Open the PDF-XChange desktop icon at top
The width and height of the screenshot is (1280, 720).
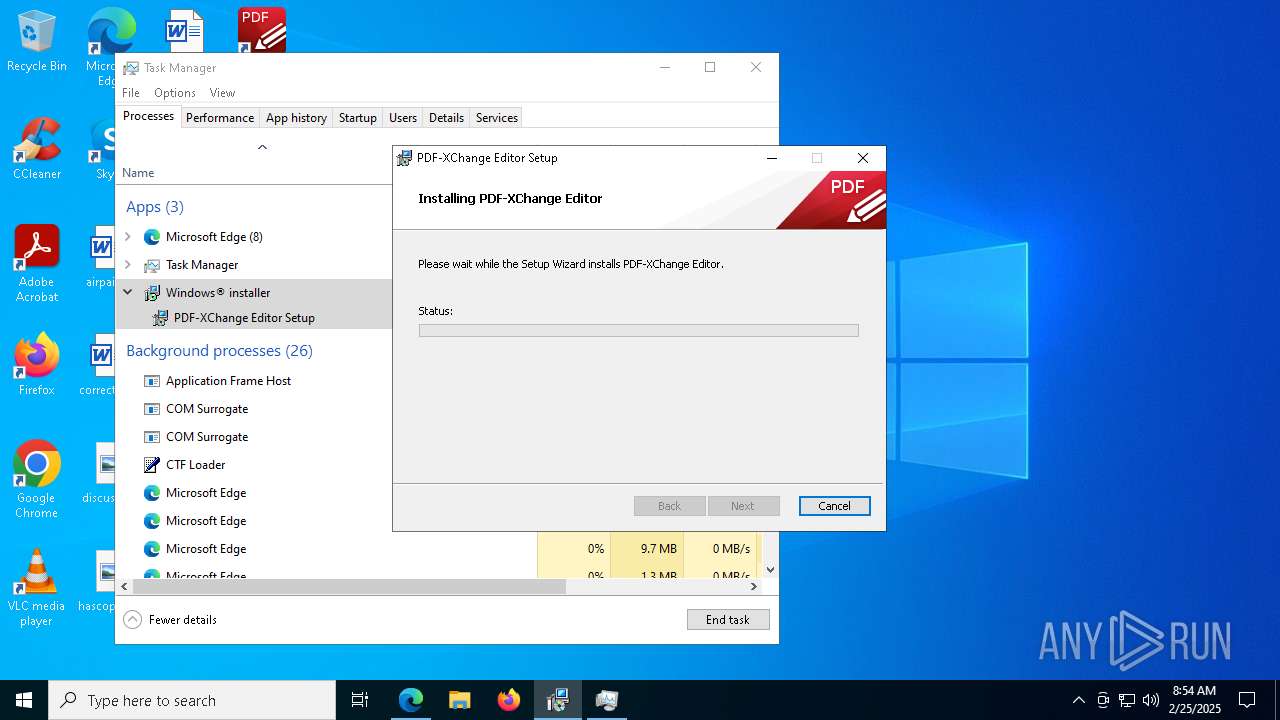click(x=262, y=30)
